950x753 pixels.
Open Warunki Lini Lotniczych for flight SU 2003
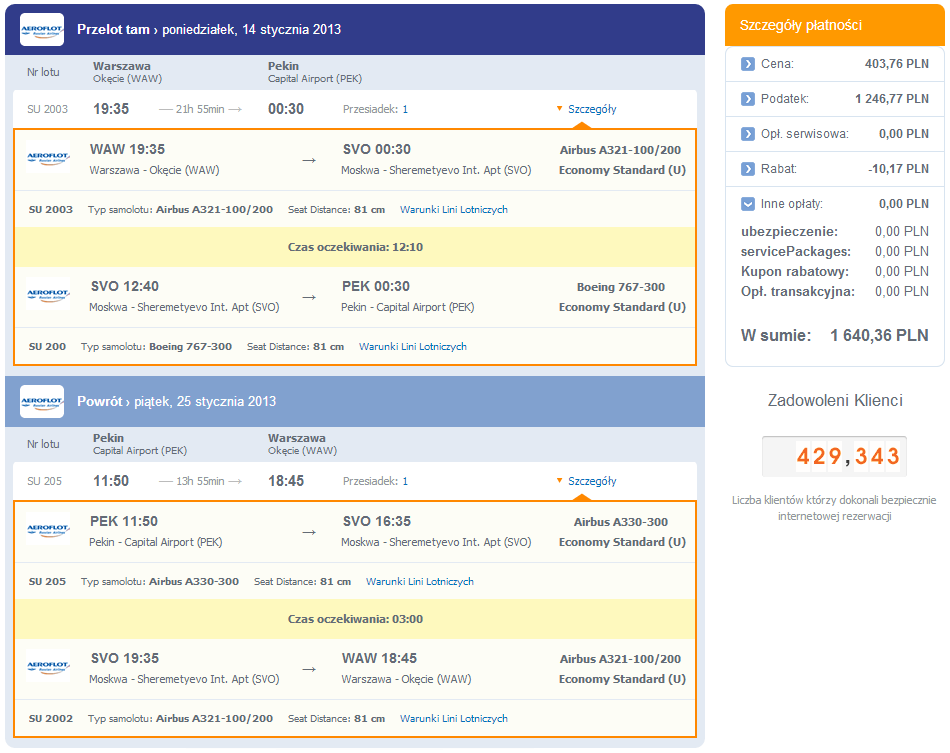click(x=453, y=210)
